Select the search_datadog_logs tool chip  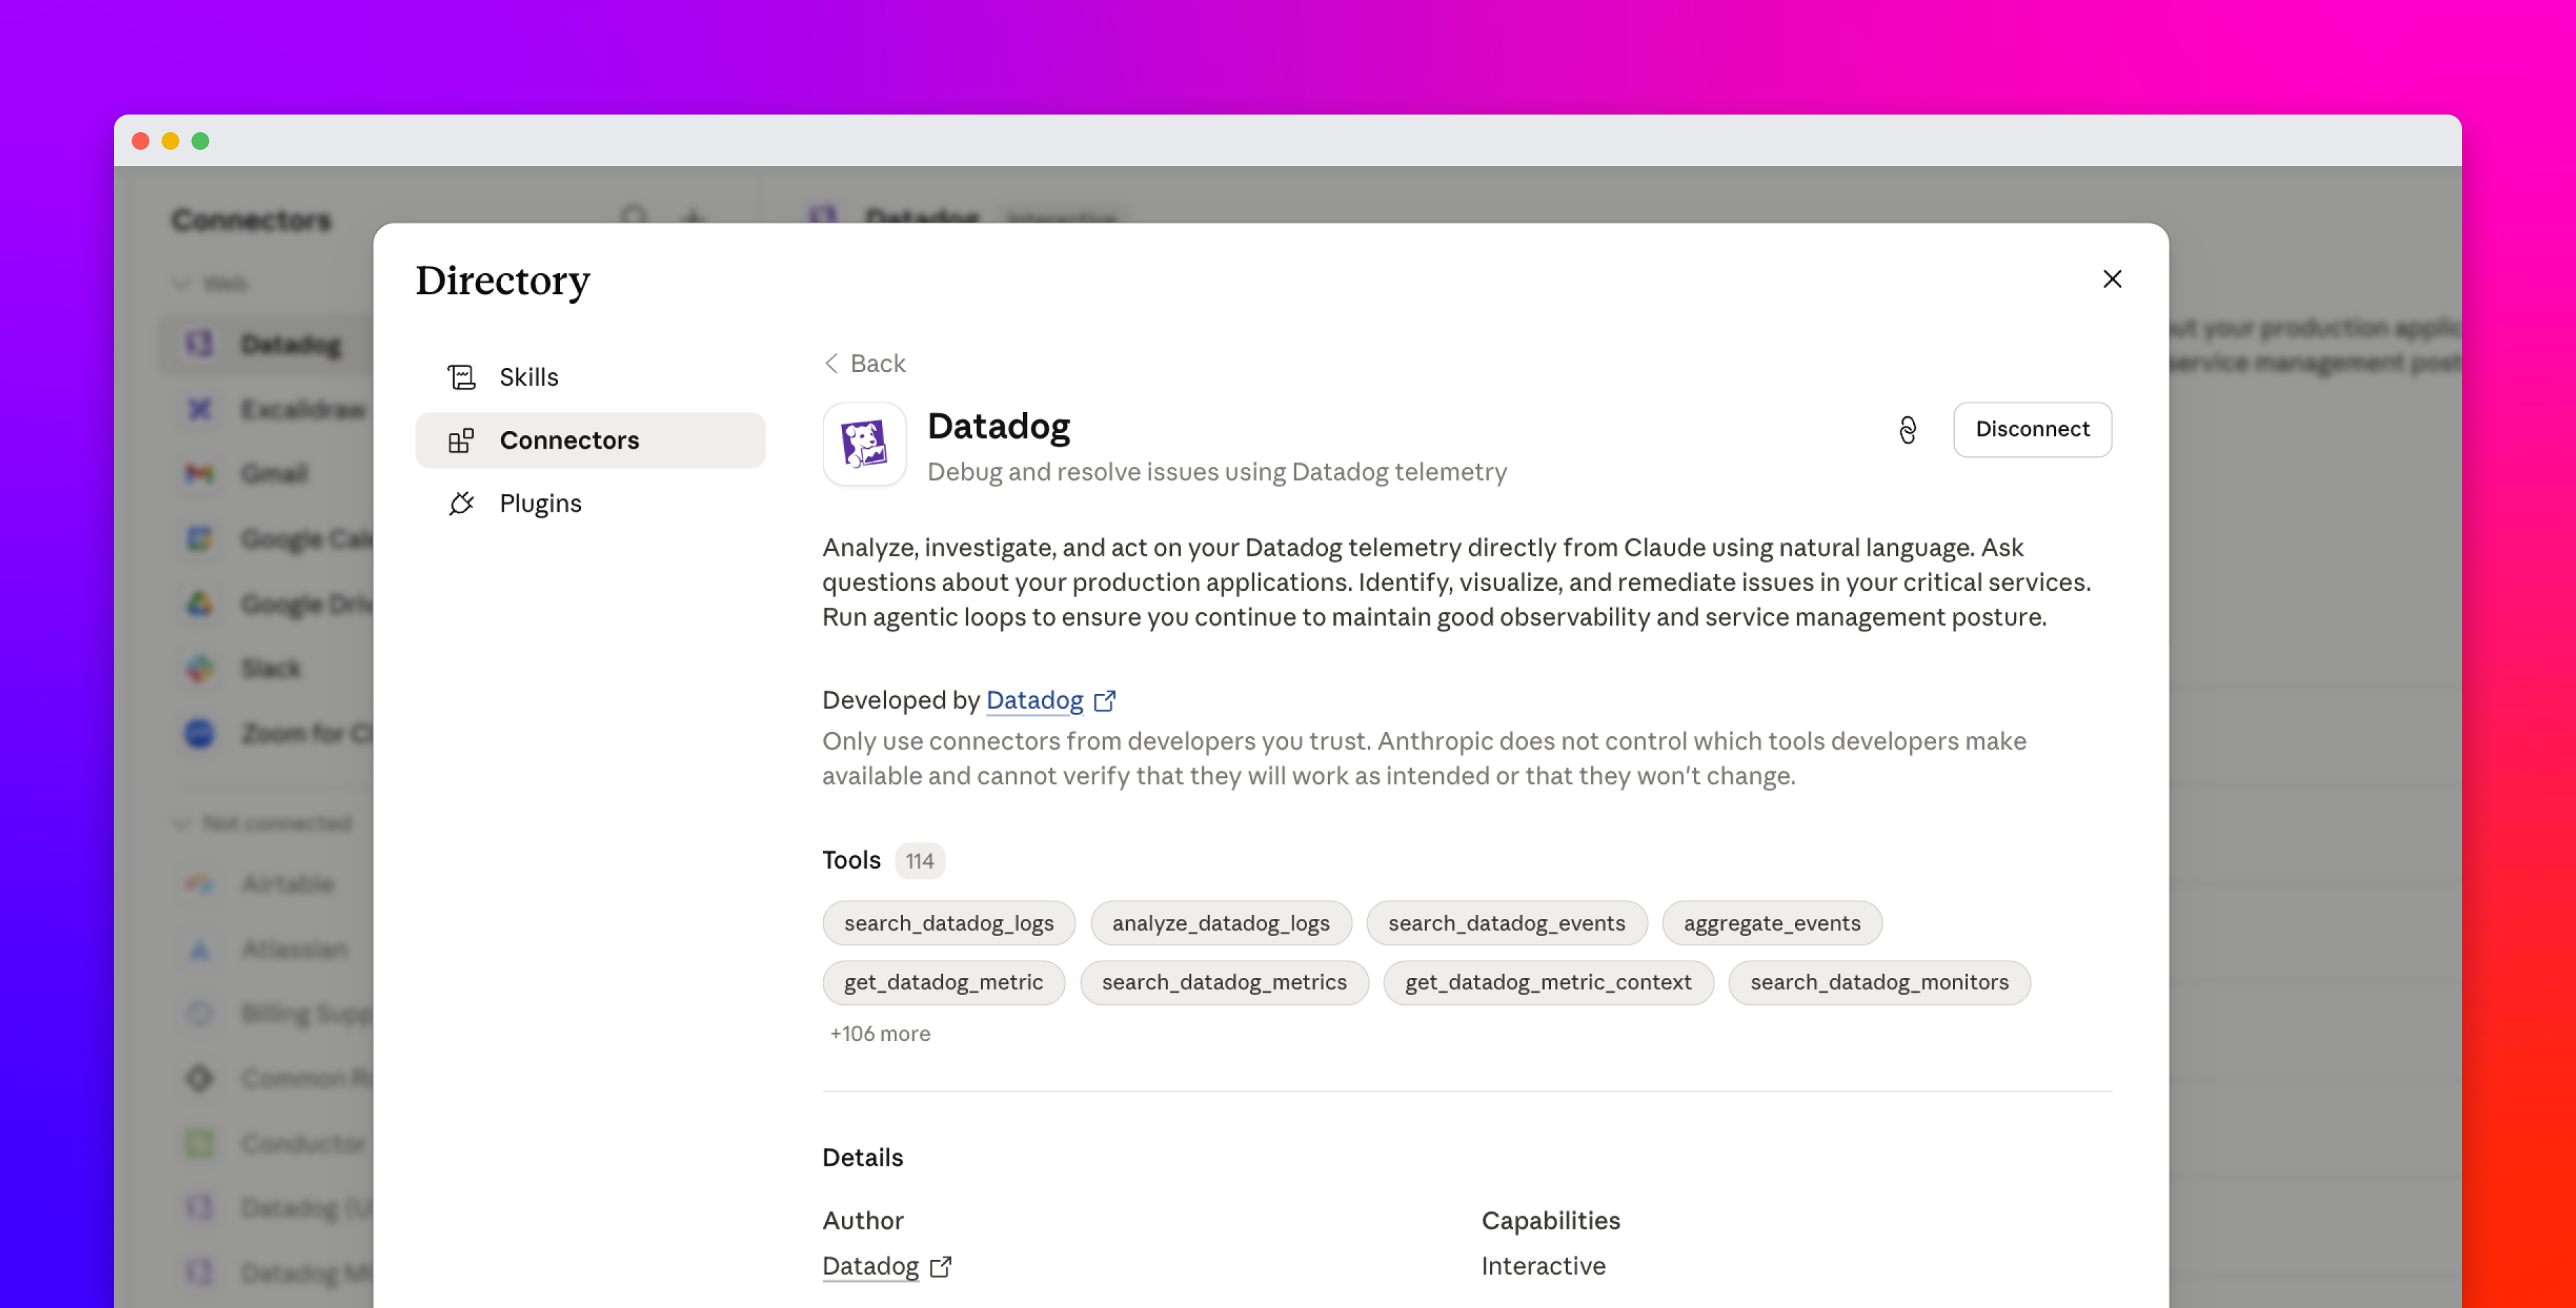click(x=948, y=923)
